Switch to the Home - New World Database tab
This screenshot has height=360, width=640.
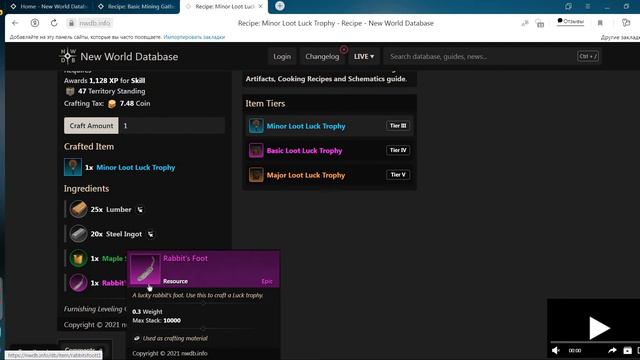click(x=49, y=6)
